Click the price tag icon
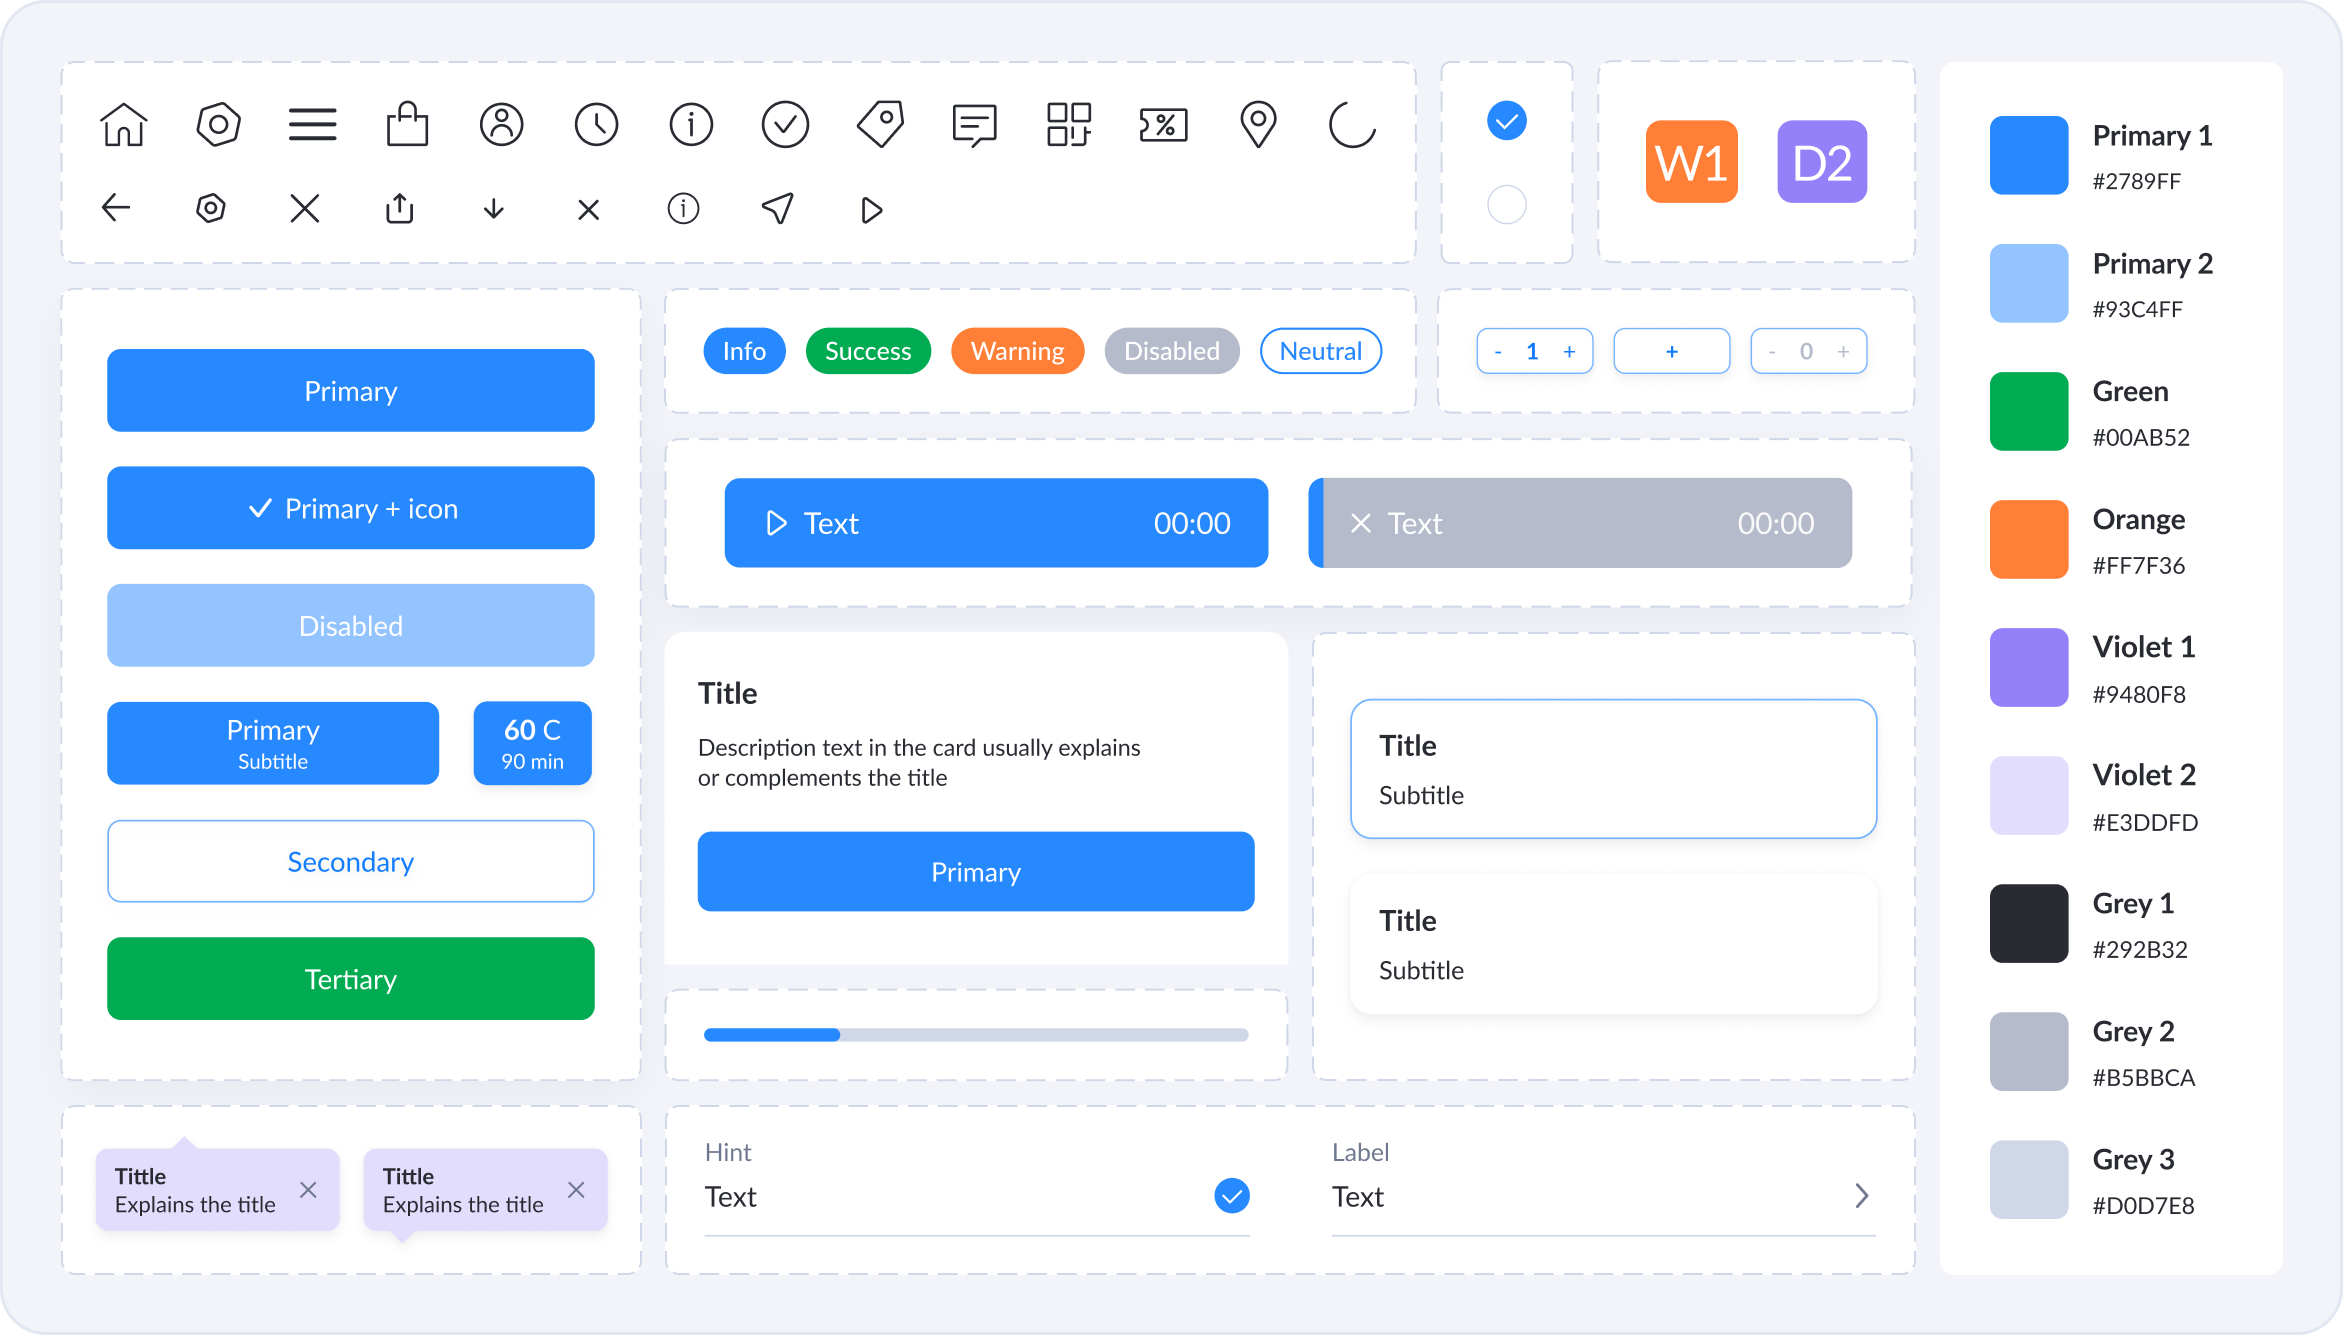 (880, 125)
